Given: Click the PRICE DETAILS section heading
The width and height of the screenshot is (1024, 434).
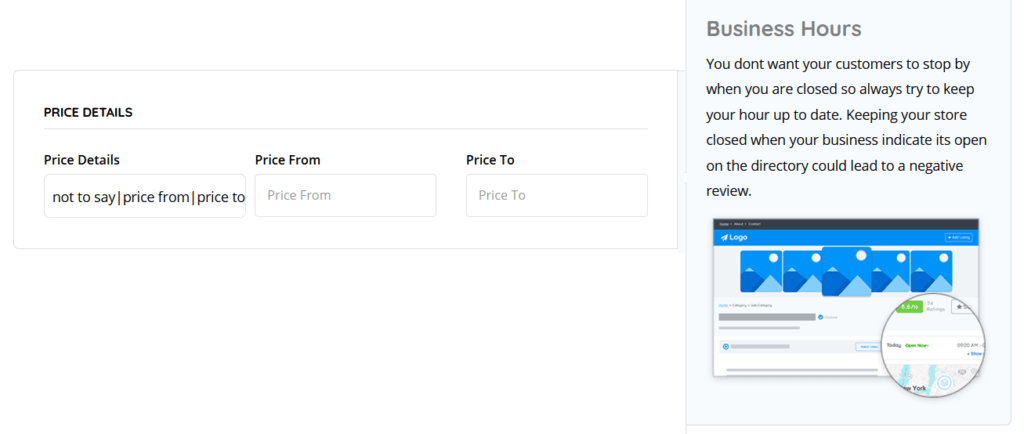Looking at the screenshot, I should tap(88, 113).
